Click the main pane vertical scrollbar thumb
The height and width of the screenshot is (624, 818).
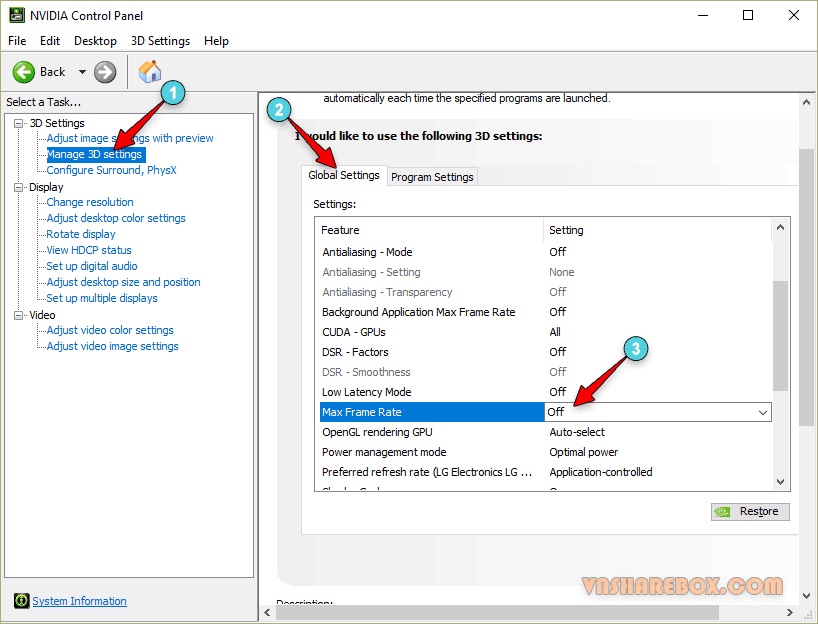[x=806, y=287]
